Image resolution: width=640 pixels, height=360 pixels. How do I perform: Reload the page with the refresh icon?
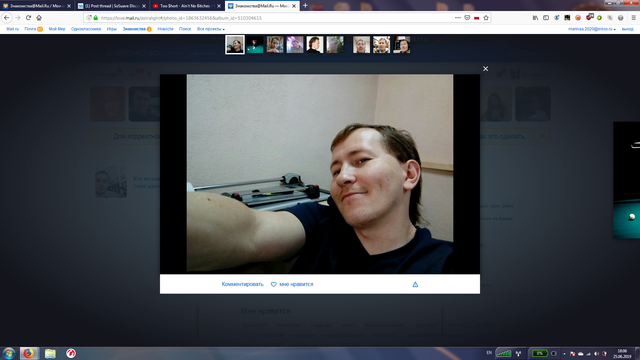point(28,18)
